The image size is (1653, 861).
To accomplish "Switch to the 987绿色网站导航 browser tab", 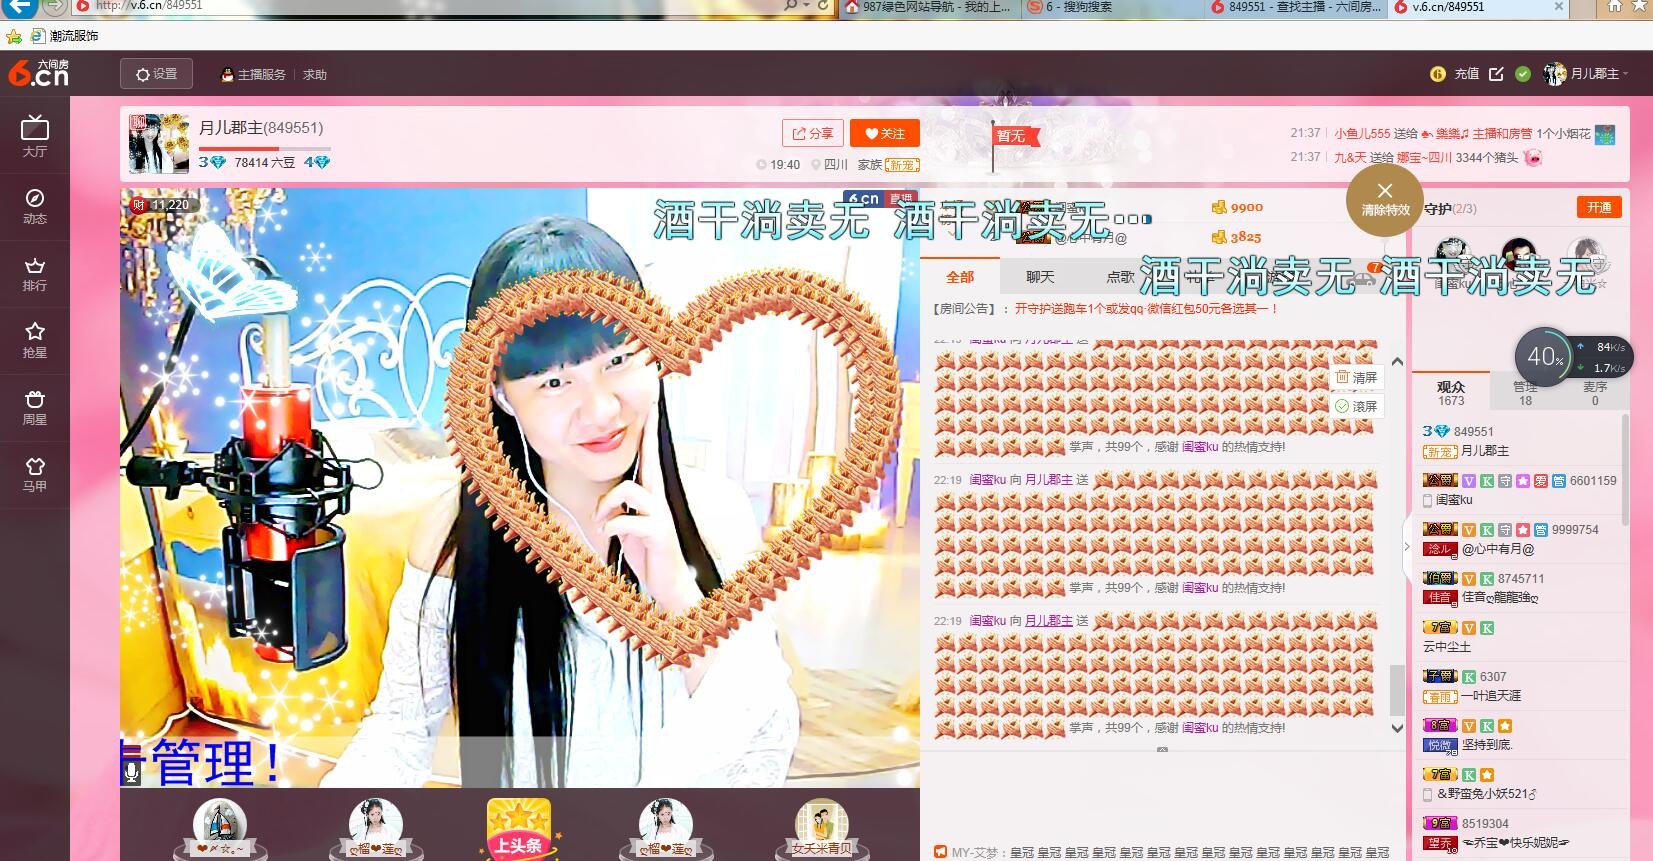I will click(928, 7).
